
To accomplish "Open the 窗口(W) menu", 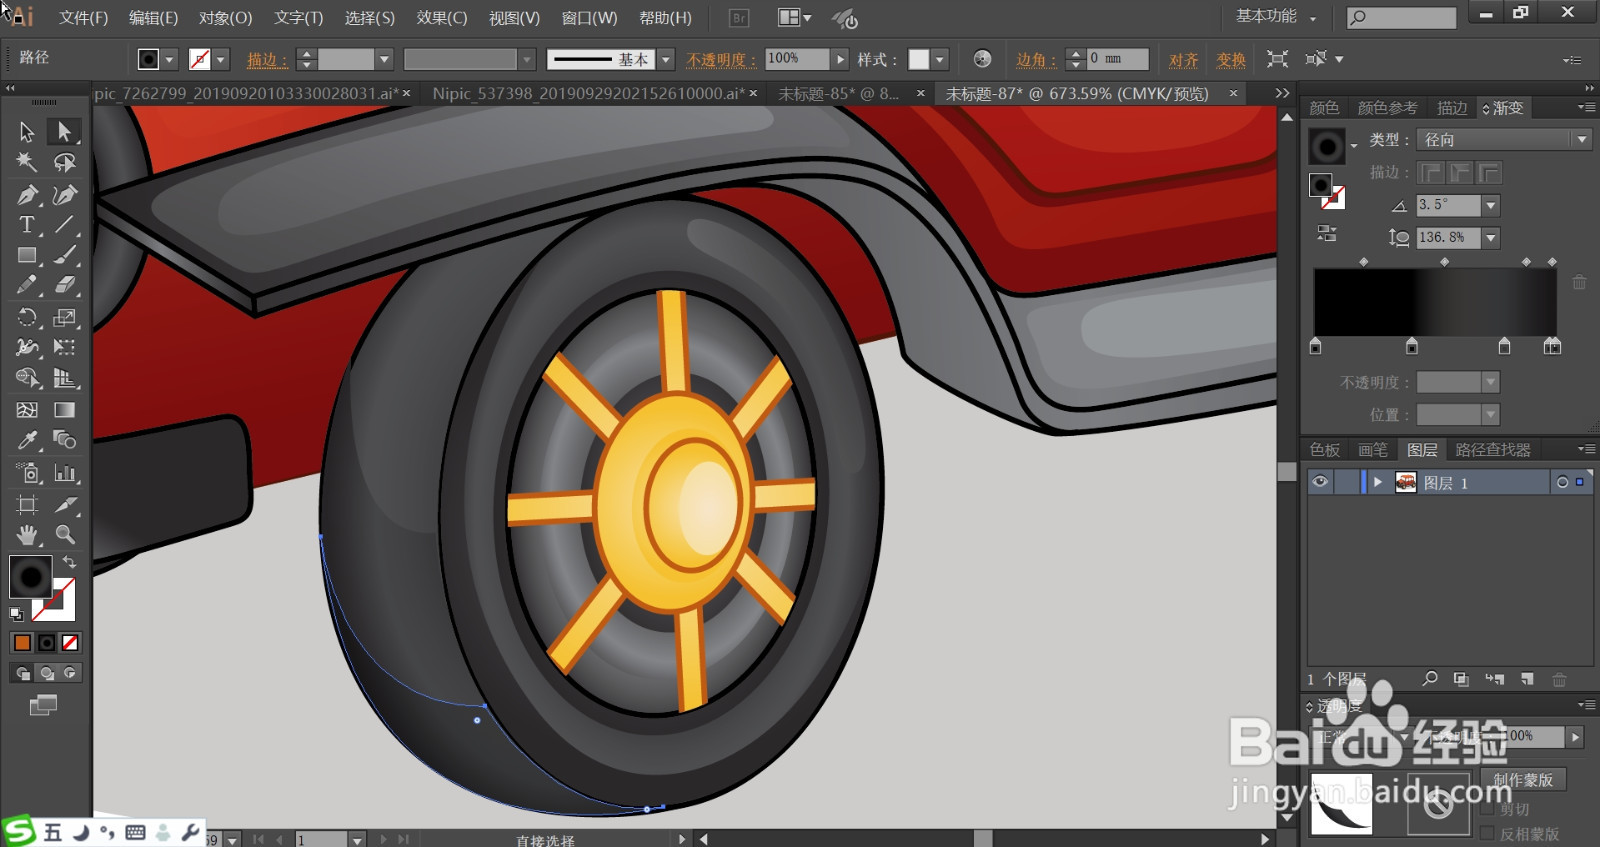I will [589, 18].
